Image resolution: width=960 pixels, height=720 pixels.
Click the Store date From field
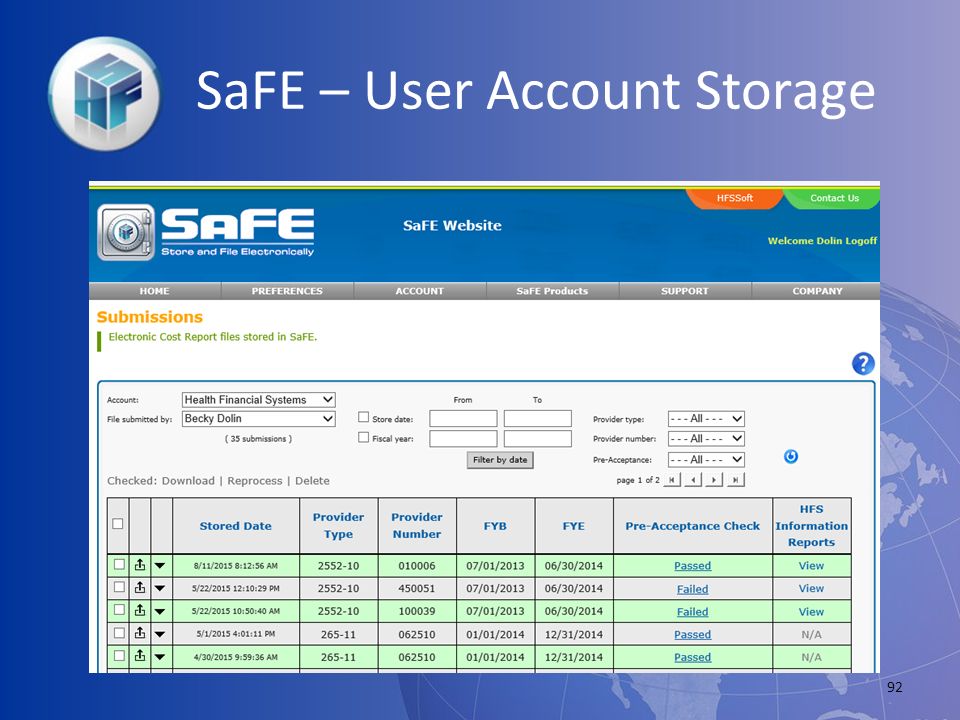pyautogui.click(x=463, y=419)
